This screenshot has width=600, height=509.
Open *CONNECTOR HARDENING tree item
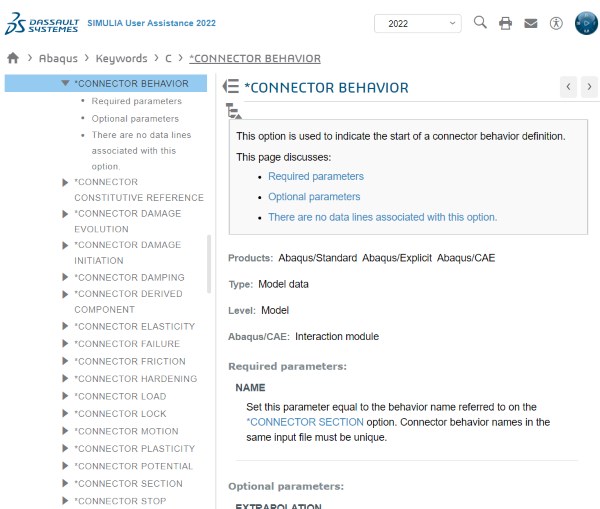(x=136, y=379)
